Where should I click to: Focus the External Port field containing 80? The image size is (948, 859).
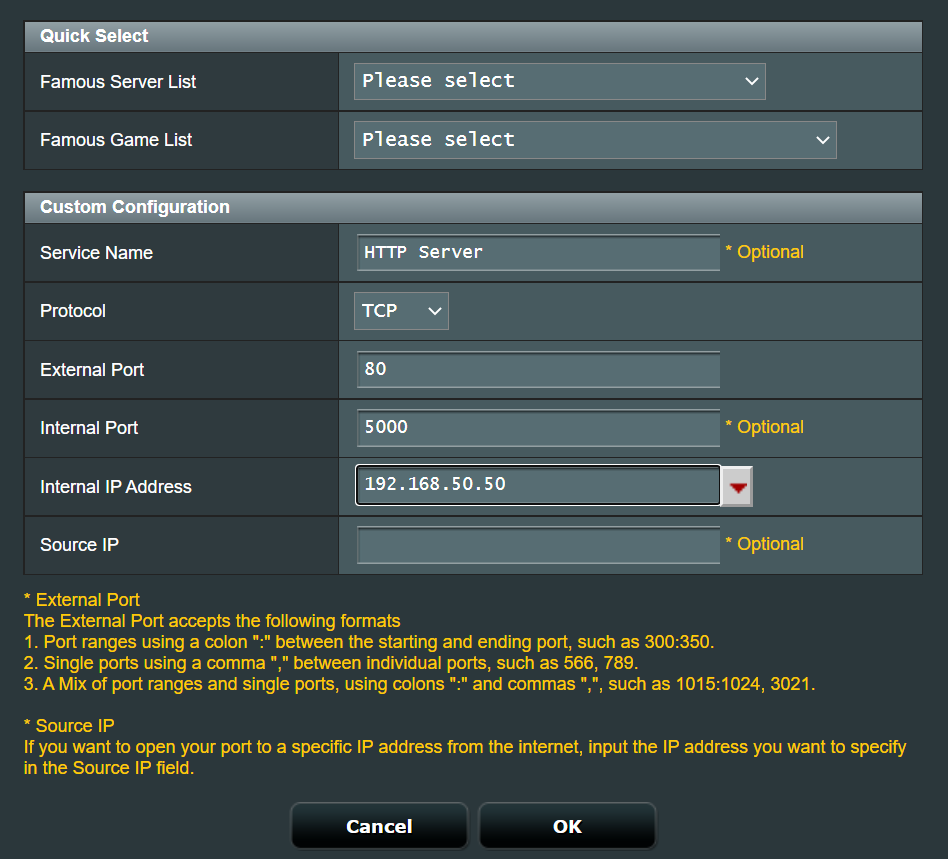tap(538, 369)
